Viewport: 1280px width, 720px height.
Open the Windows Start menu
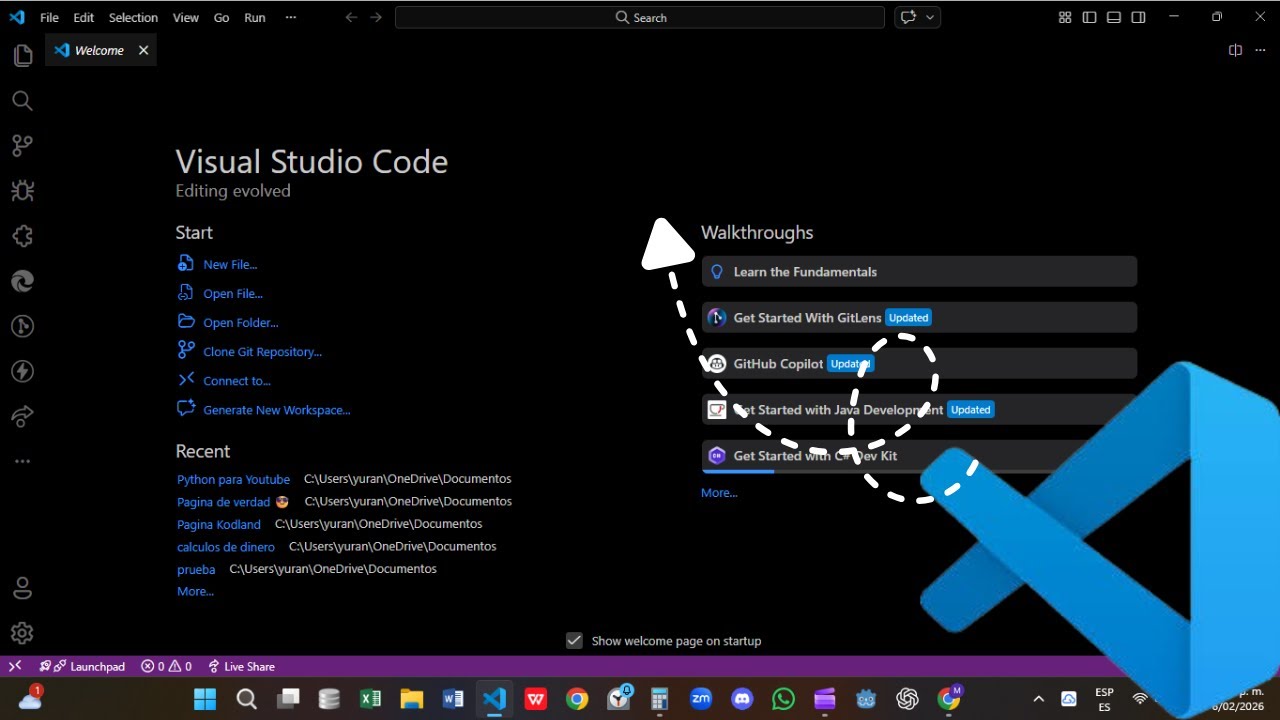[x=205, y=699]
